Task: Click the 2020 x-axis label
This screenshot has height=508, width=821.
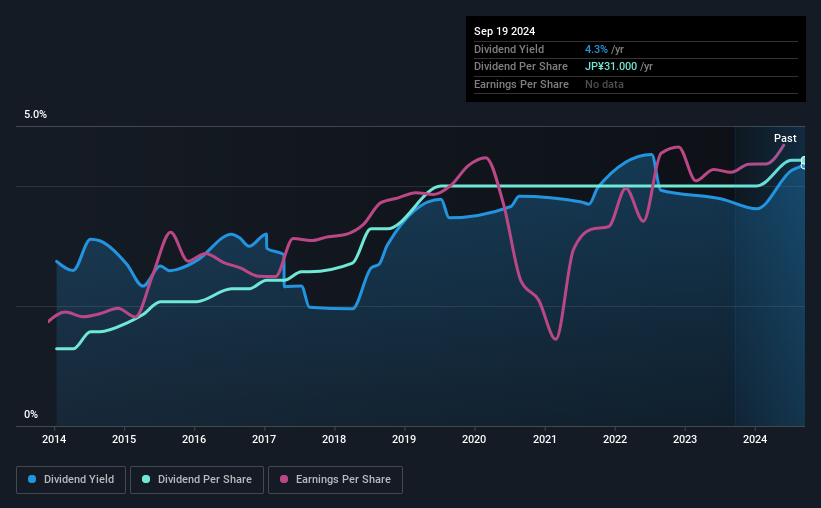Action: point(474,439)
